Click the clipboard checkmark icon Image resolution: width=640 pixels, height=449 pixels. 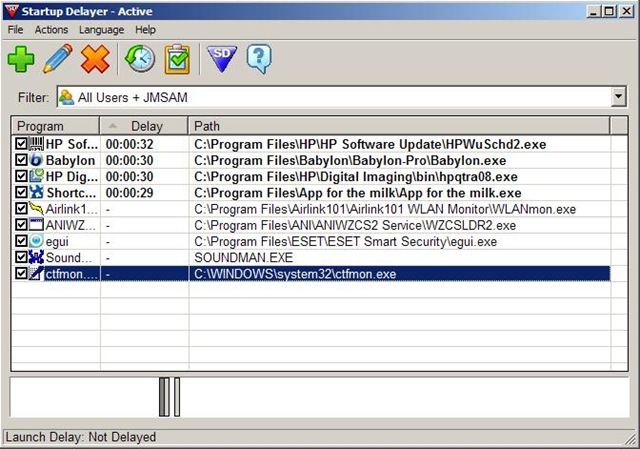177,60
